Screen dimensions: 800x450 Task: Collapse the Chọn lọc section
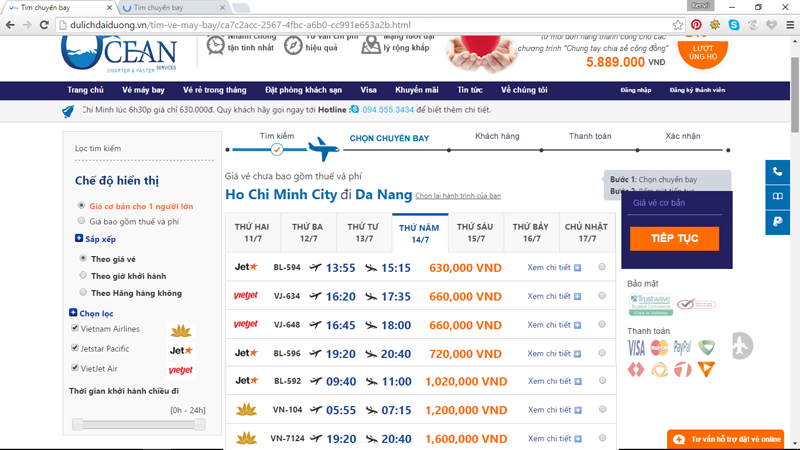point(73,313)
